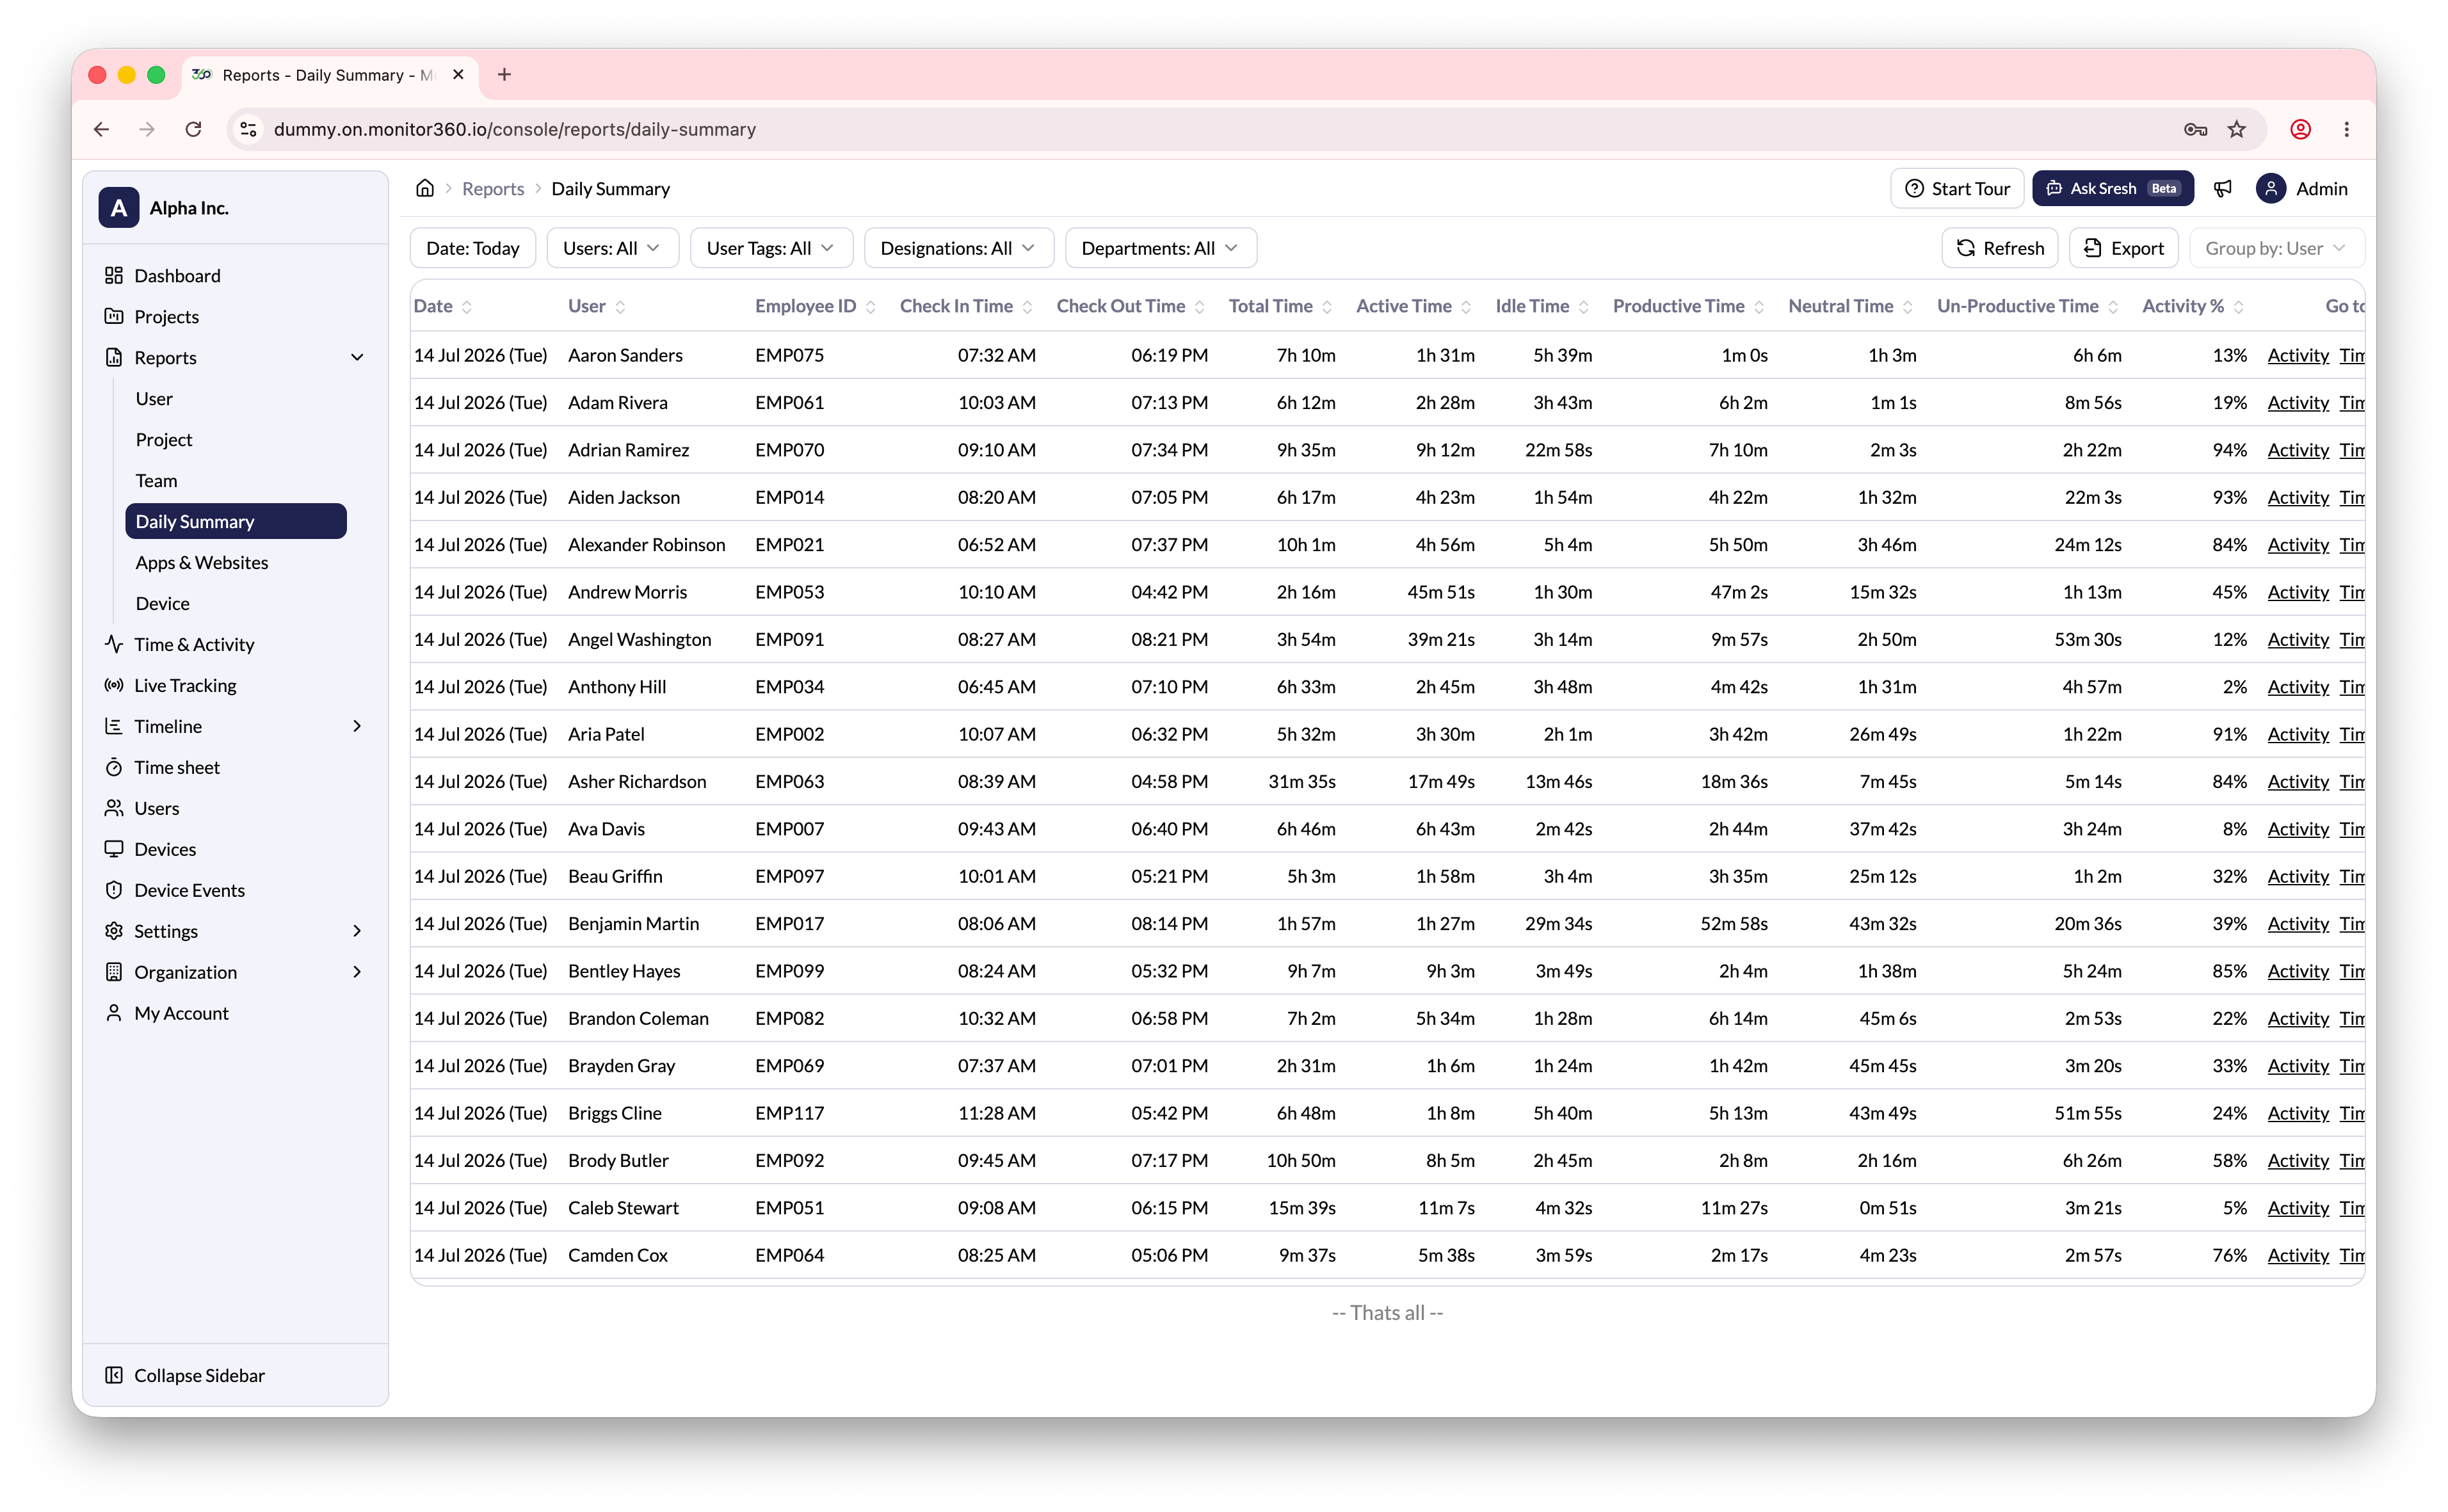This screenshot has width=2448, height=1512.
Task: Expand the Organization sidebar menu
Action: [357, 972]
